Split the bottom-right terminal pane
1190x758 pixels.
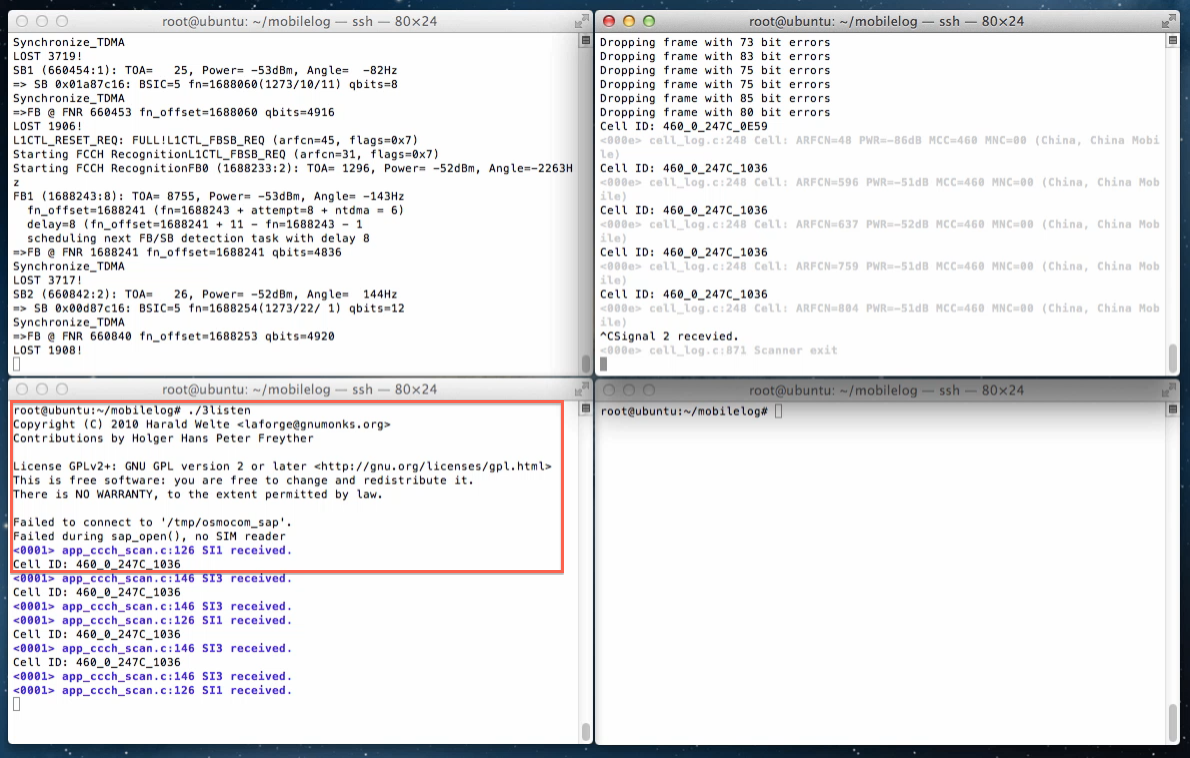click(1172, 411)
